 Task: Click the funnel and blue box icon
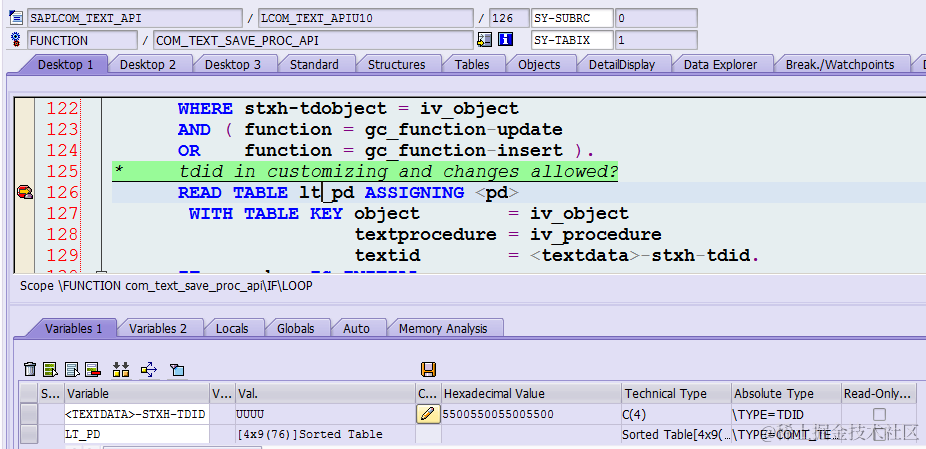pos(177,370)
